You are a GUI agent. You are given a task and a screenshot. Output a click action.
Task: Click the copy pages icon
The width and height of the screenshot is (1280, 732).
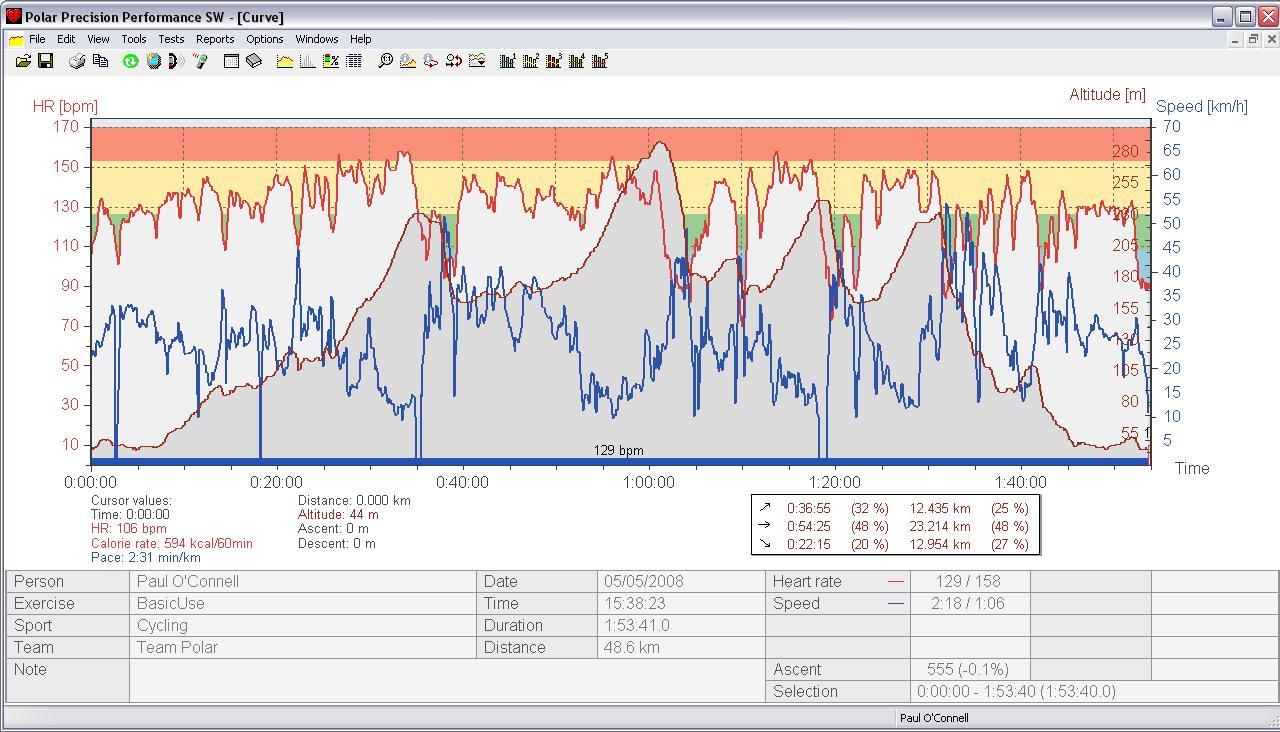pos(100,62)
